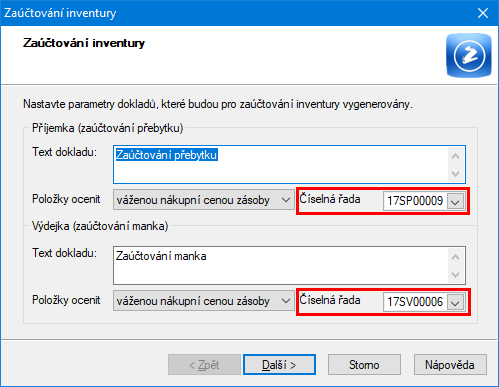This screenshot has height=387, width=499.
Task: Open Výdejka Položky ocenit valuation dropdown
Action: pos(204,301)
